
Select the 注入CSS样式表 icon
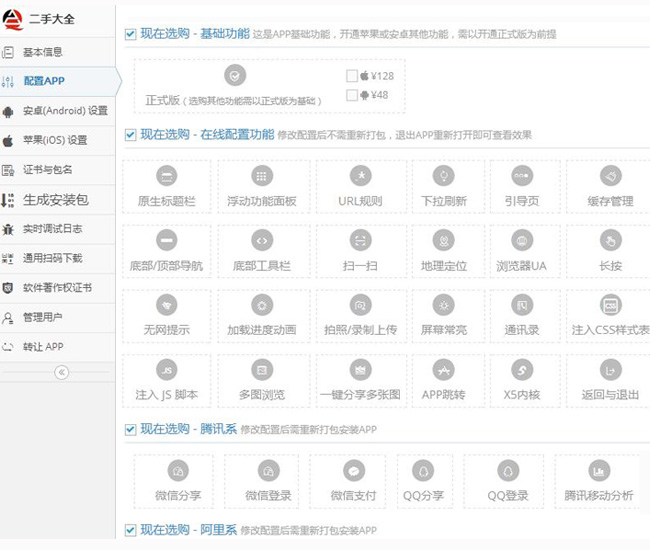coord(611,305)
